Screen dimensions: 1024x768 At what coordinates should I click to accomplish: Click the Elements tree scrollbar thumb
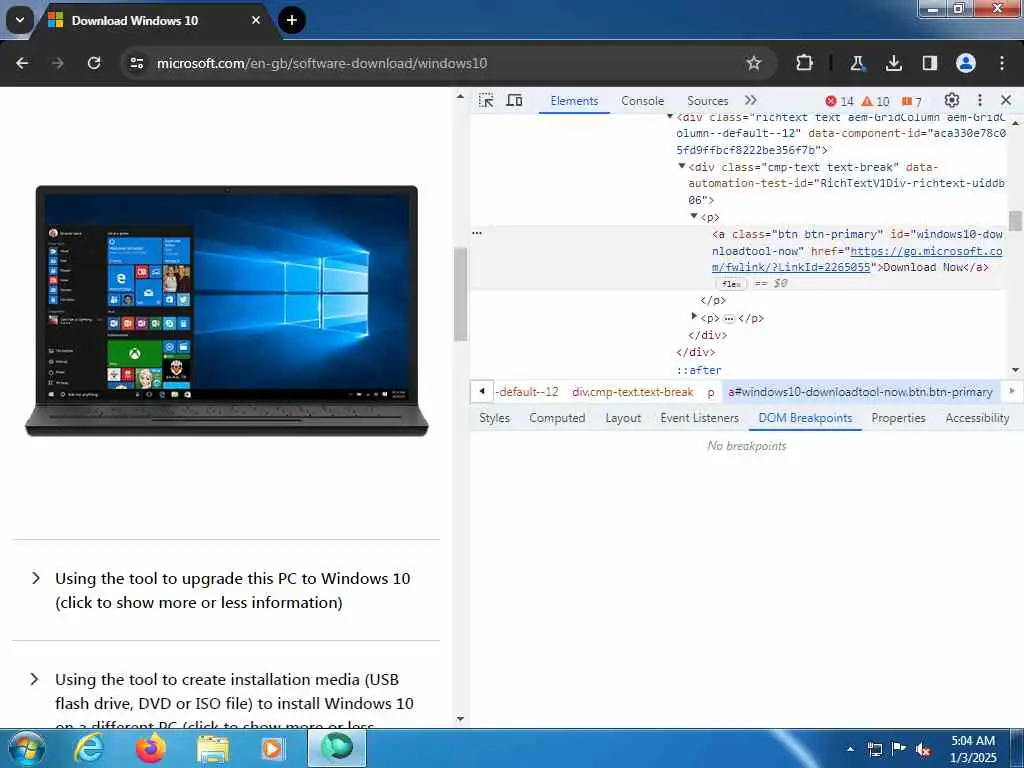[x=1015, y=220]
